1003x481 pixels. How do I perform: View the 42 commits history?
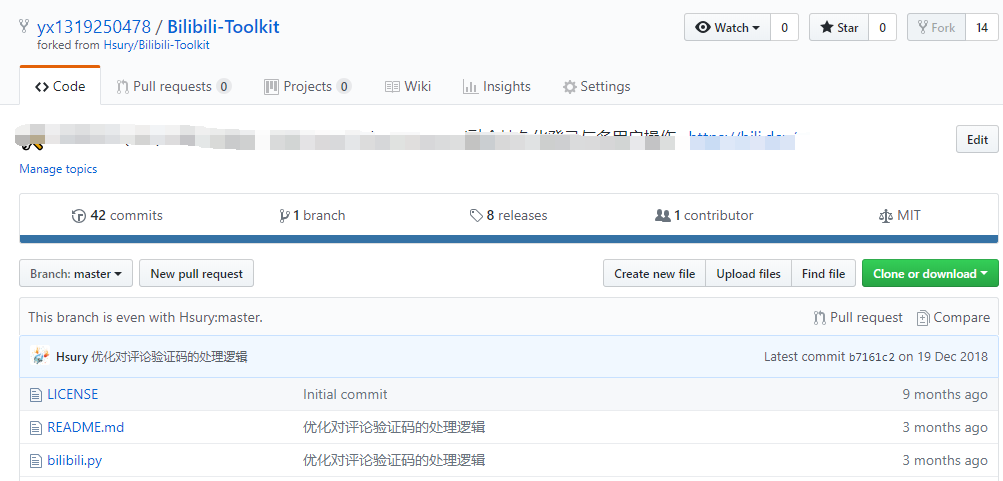point(117,216)
